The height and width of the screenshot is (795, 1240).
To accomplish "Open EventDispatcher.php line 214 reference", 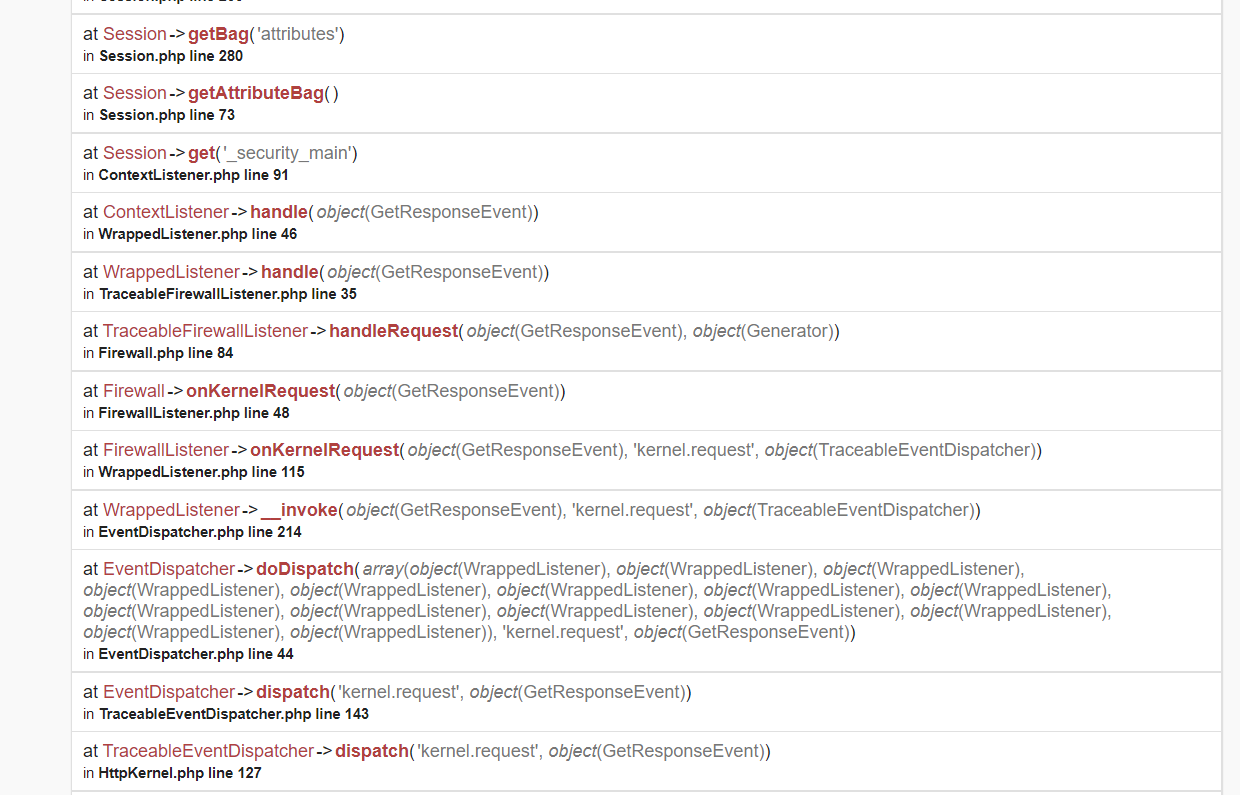I will coord(200,532).
